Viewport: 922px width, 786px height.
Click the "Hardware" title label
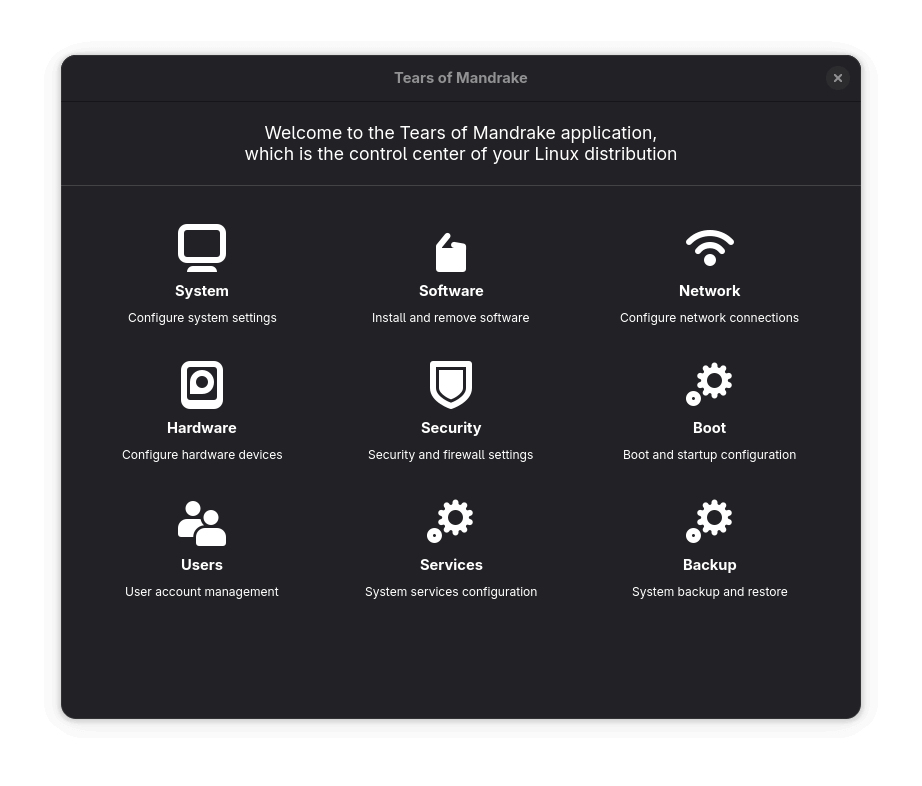coord(202,428)
